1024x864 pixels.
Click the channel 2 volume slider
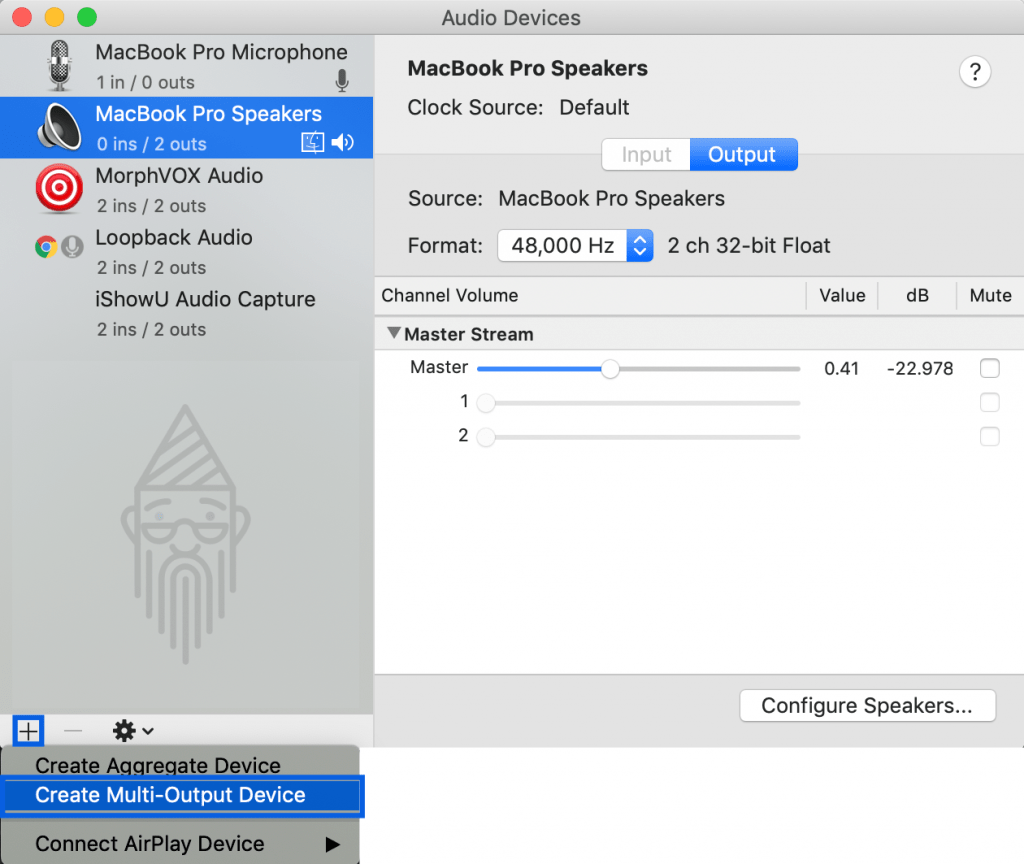pos(638,437)
